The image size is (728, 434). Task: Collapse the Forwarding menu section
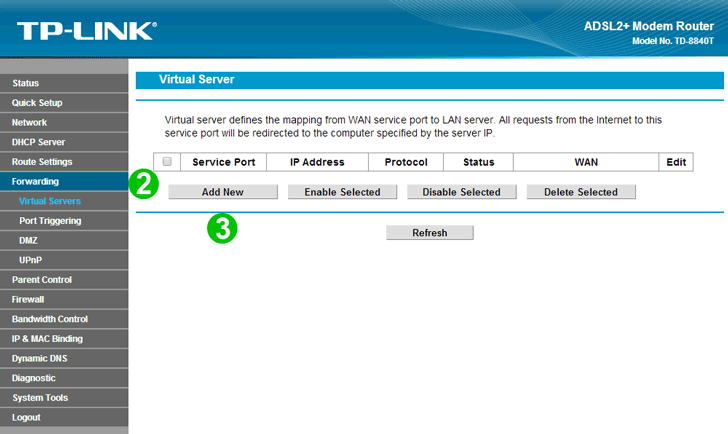[64, 181]
